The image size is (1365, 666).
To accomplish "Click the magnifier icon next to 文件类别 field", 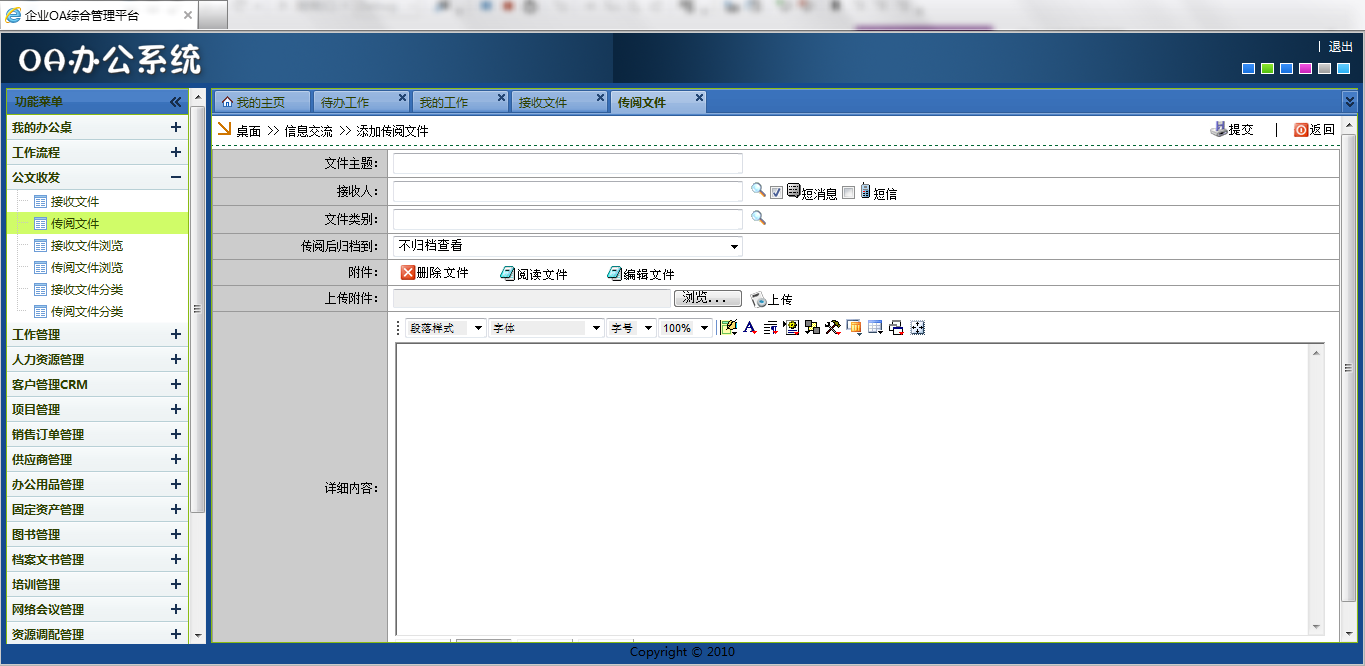I will [x=758, y=217].
